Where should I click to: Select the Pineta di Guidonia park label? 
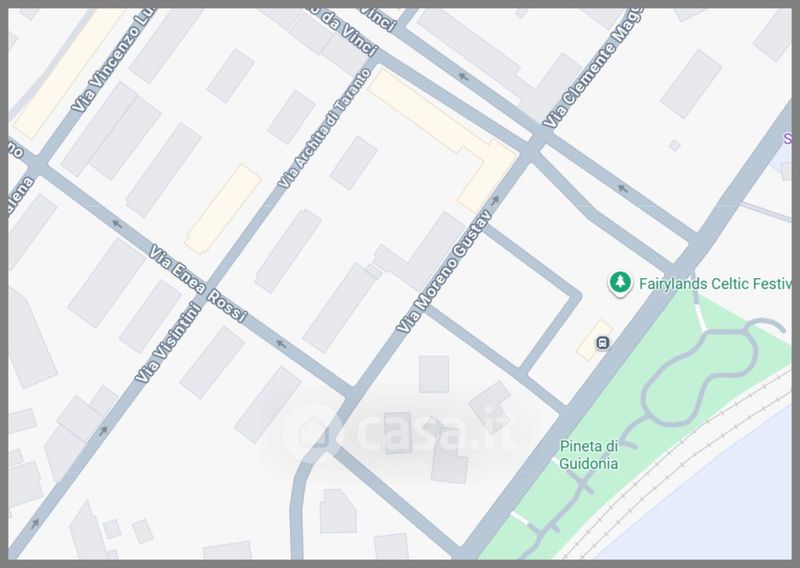tap(589, 455)
